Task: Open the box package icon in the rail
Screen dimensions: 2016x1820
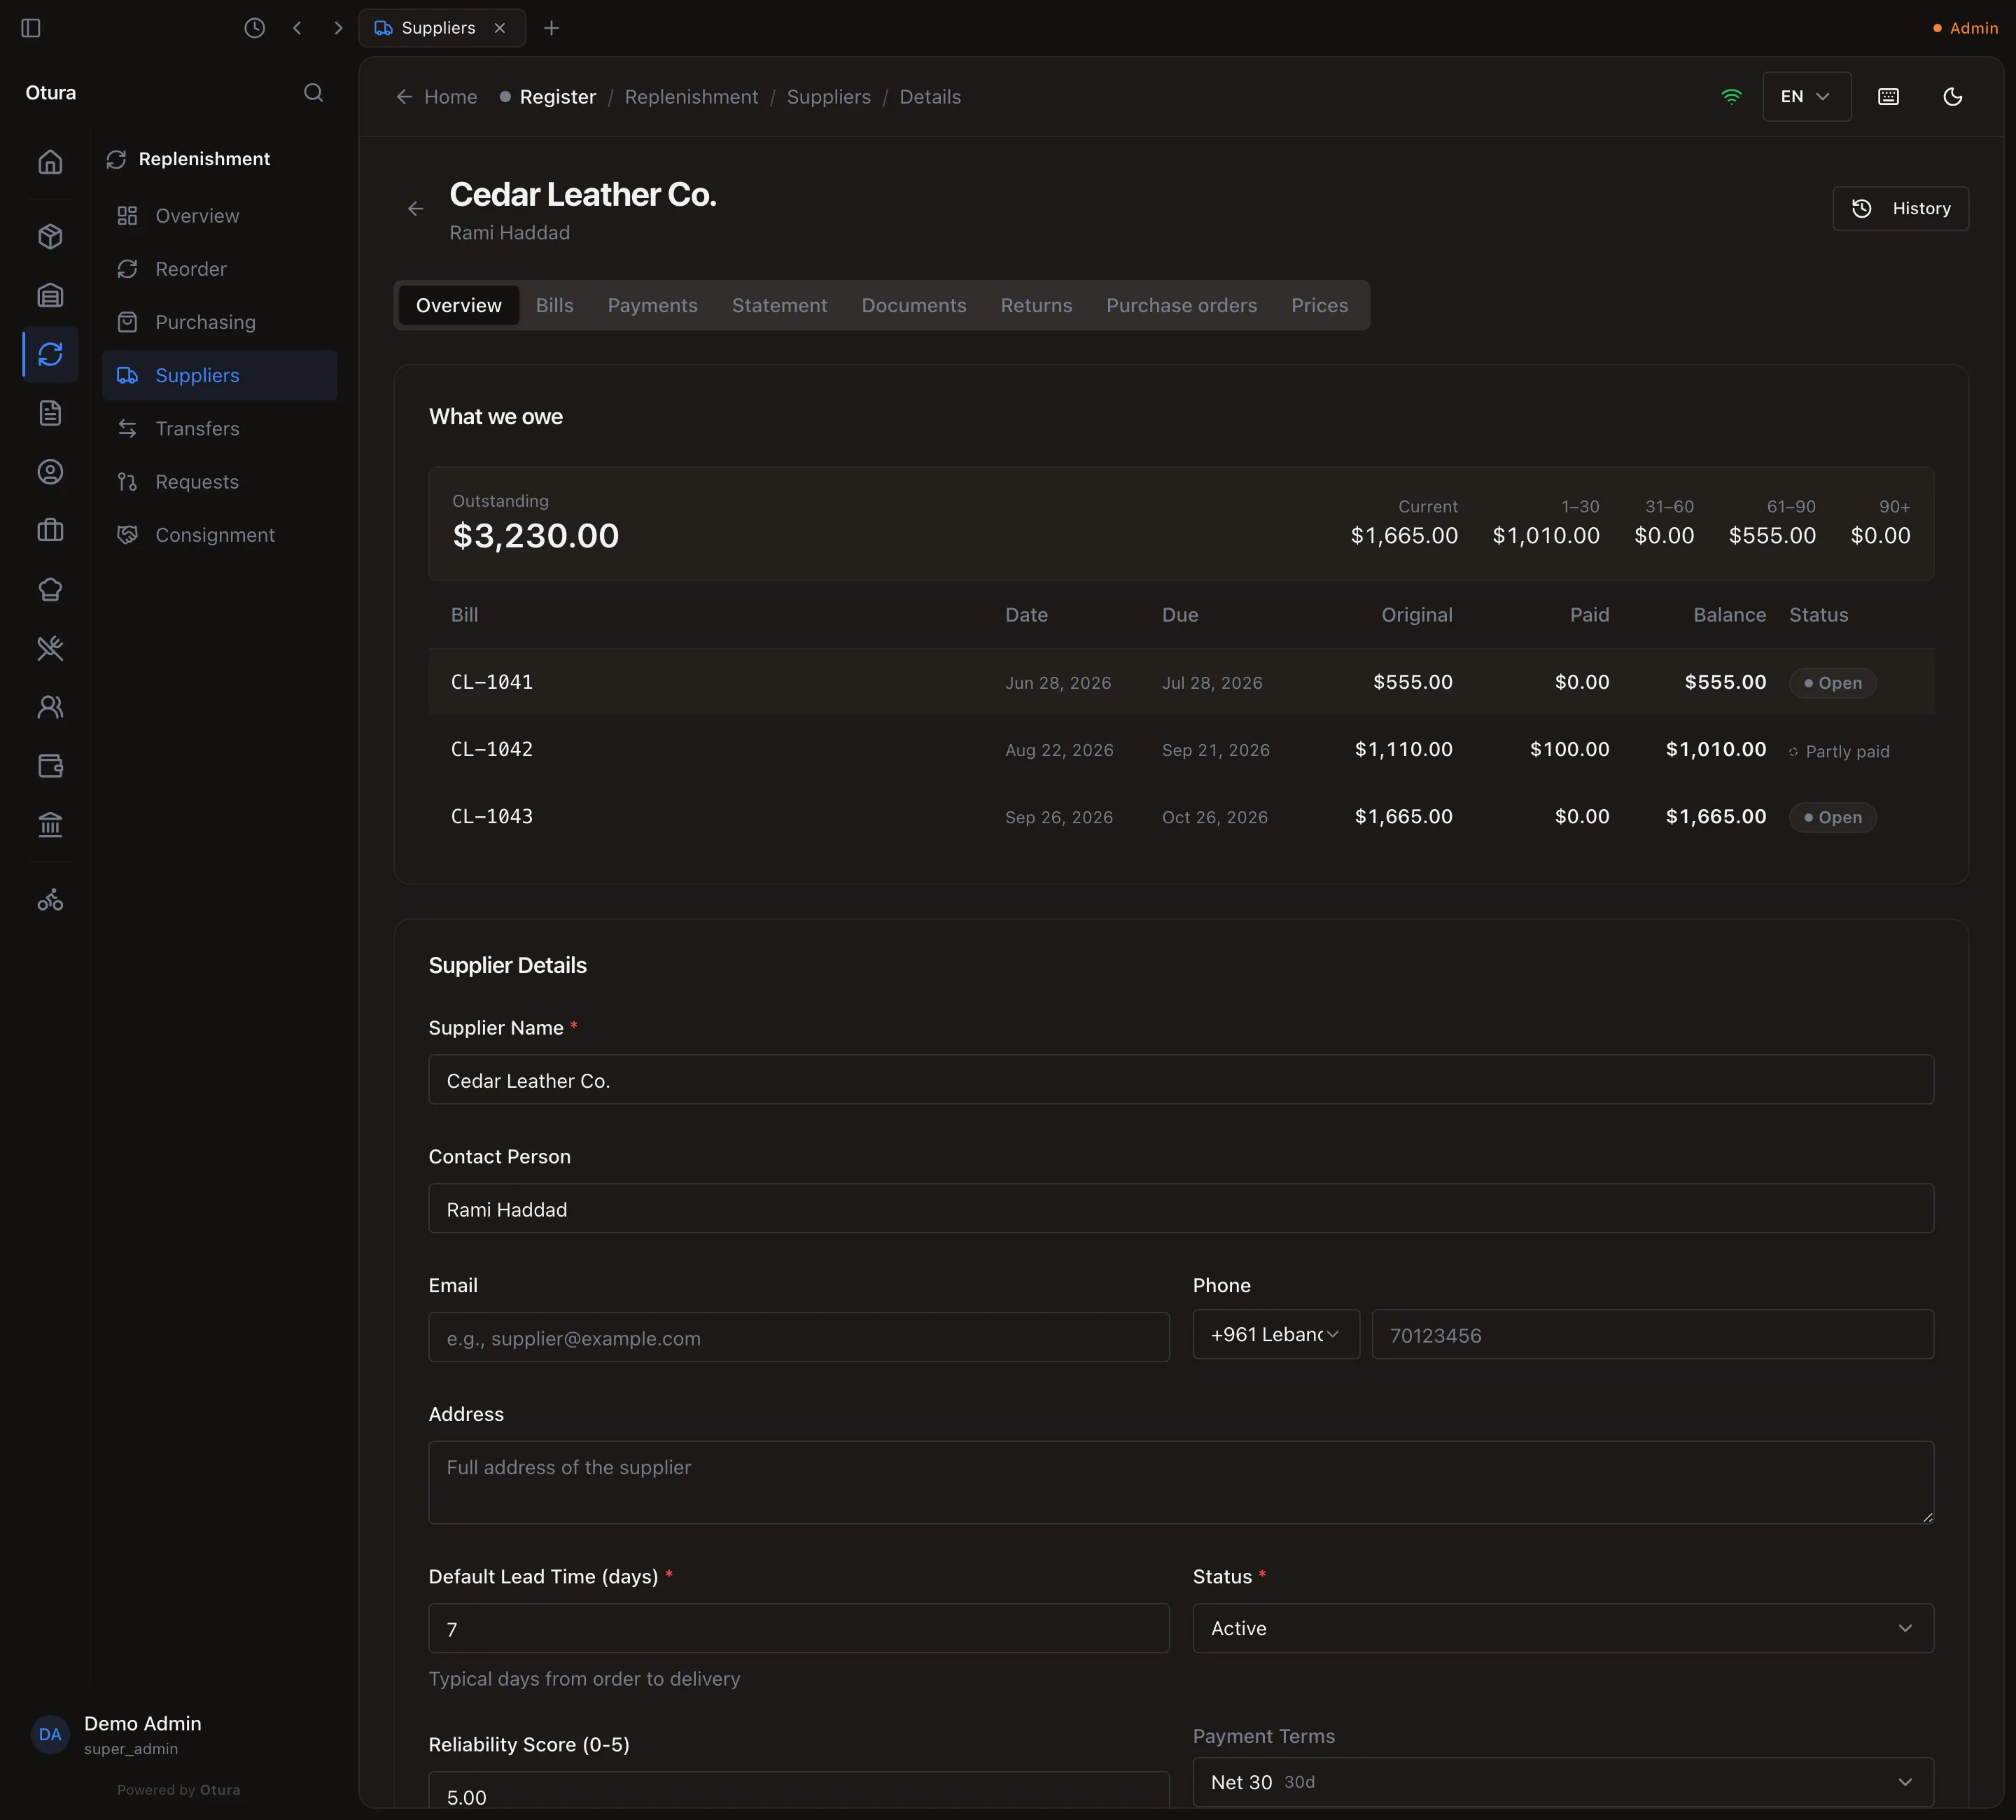Action: [x=50, y=236]
